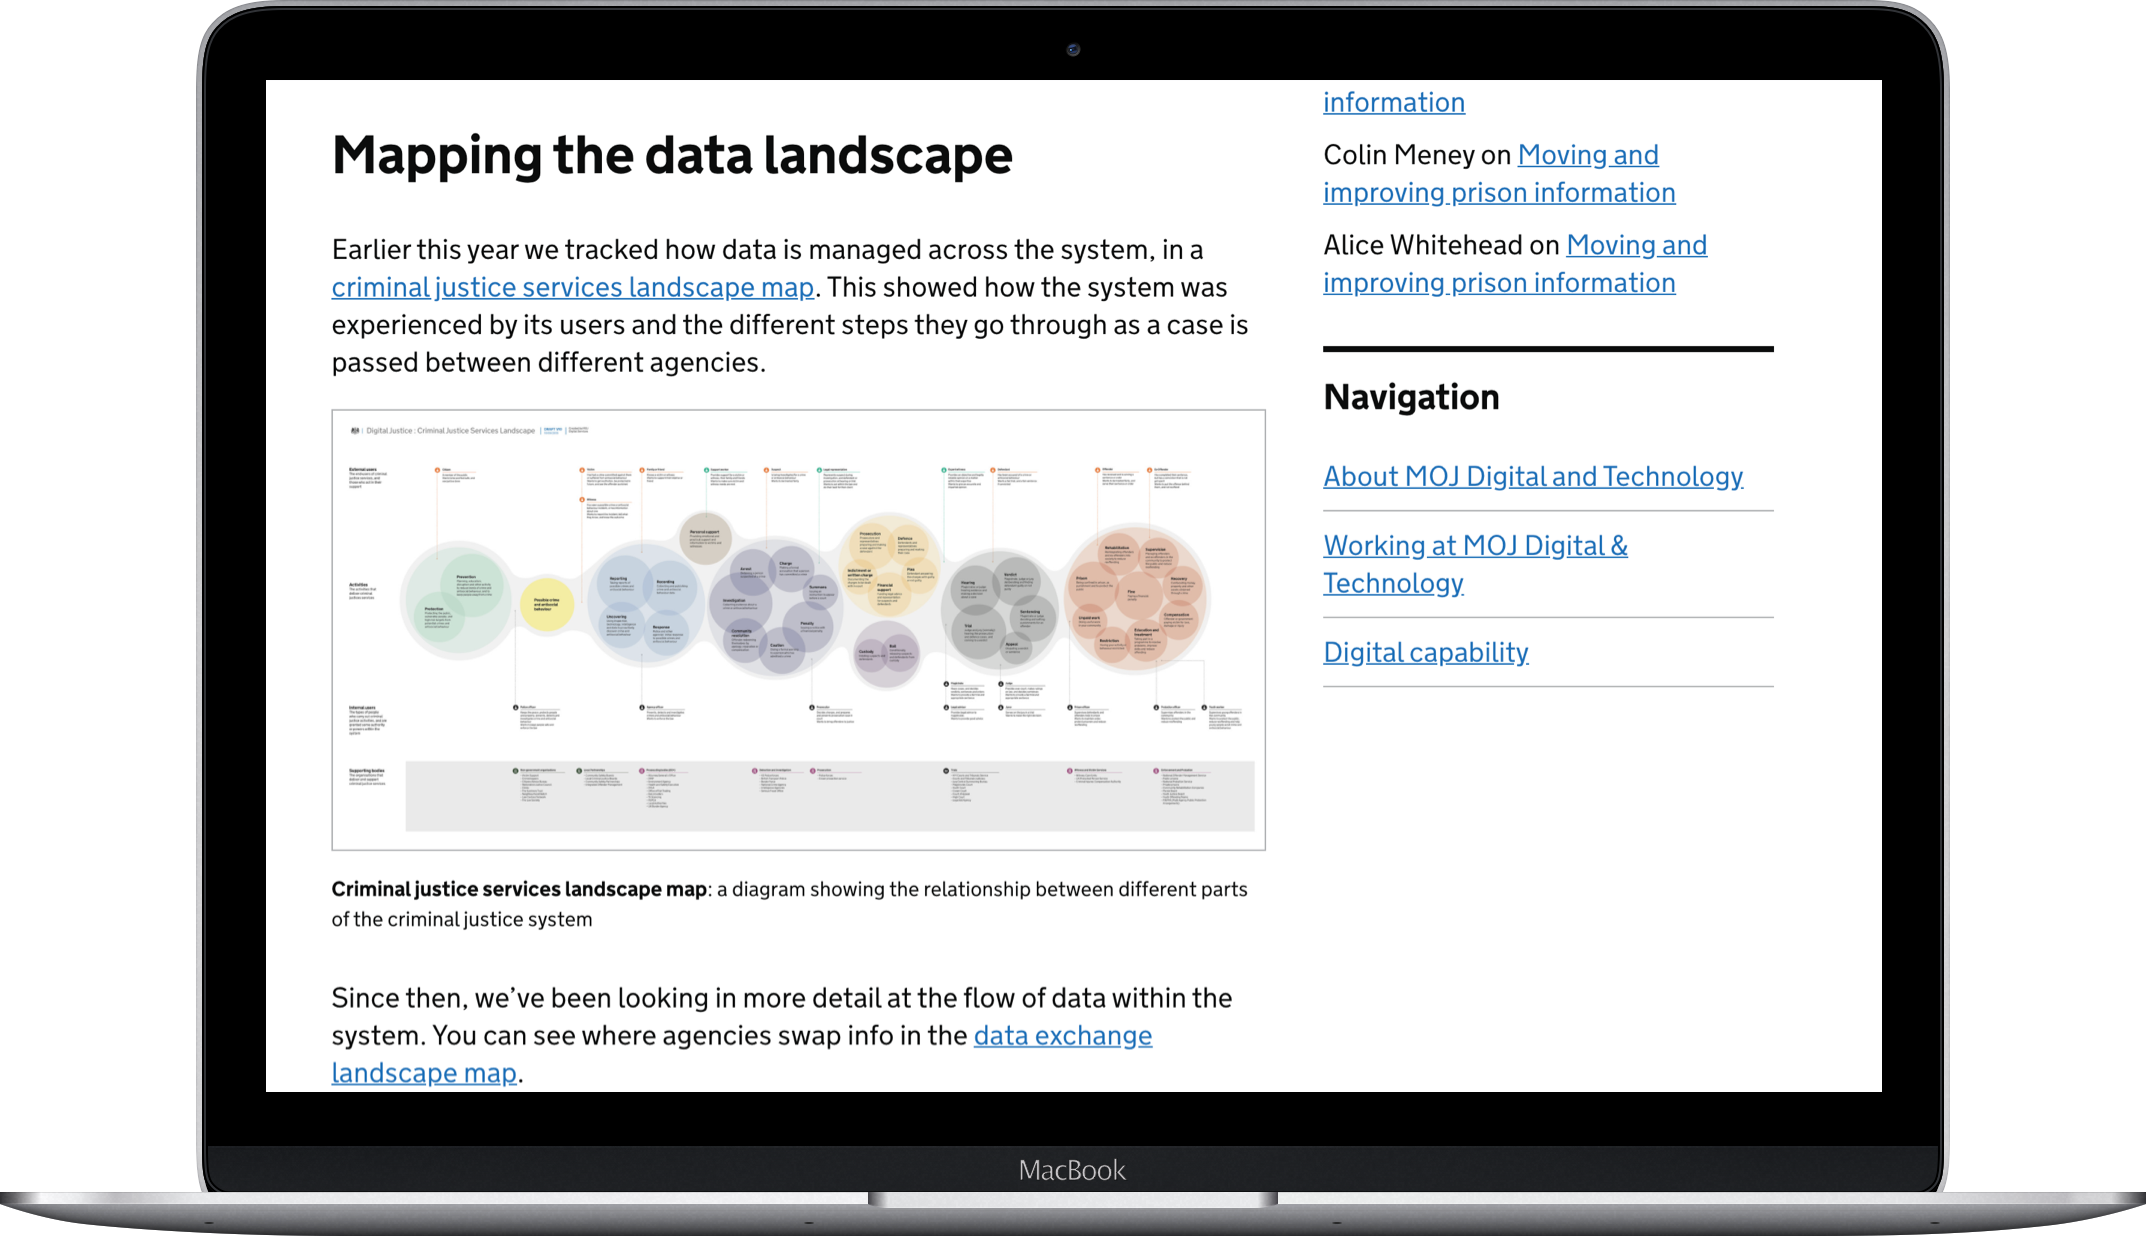Navigate to About MOJ Digital and Technology

tap(1533, 474)
